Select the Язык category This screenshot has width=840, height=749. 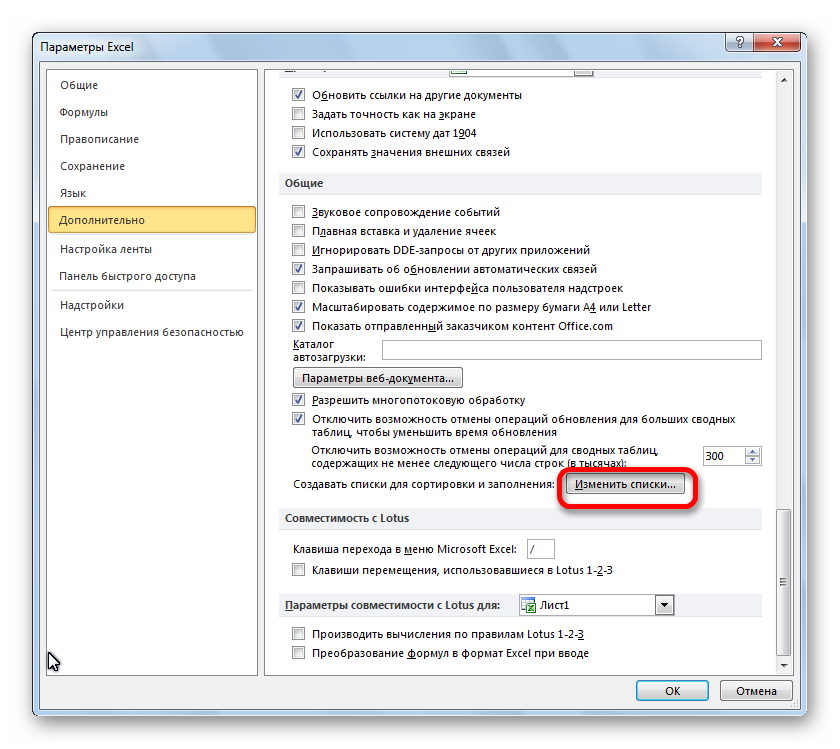pyautogui.click(x=73, y=193)
